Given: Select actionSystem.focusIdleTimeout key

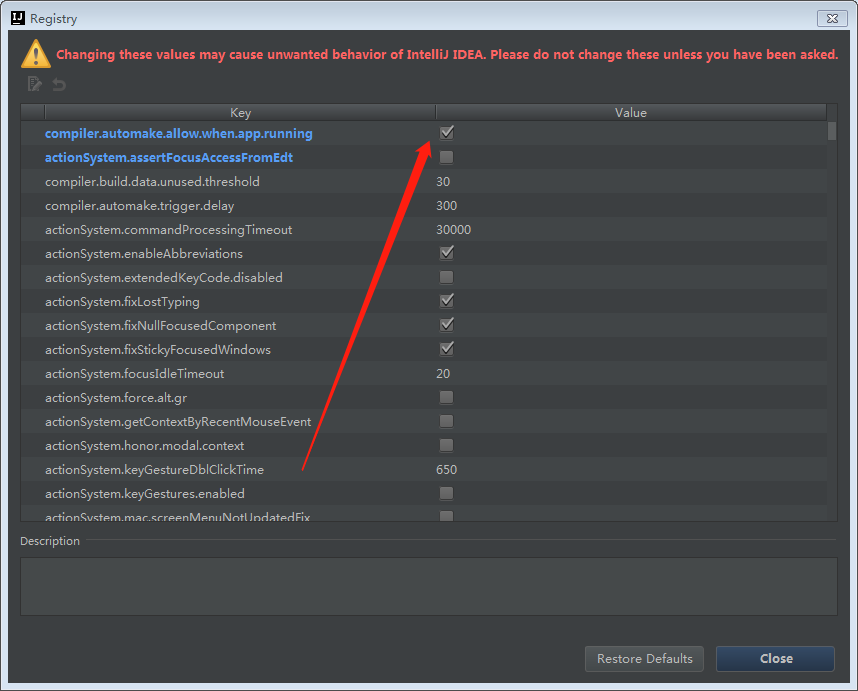Looking at the screenshot, I should pos(135,374).
